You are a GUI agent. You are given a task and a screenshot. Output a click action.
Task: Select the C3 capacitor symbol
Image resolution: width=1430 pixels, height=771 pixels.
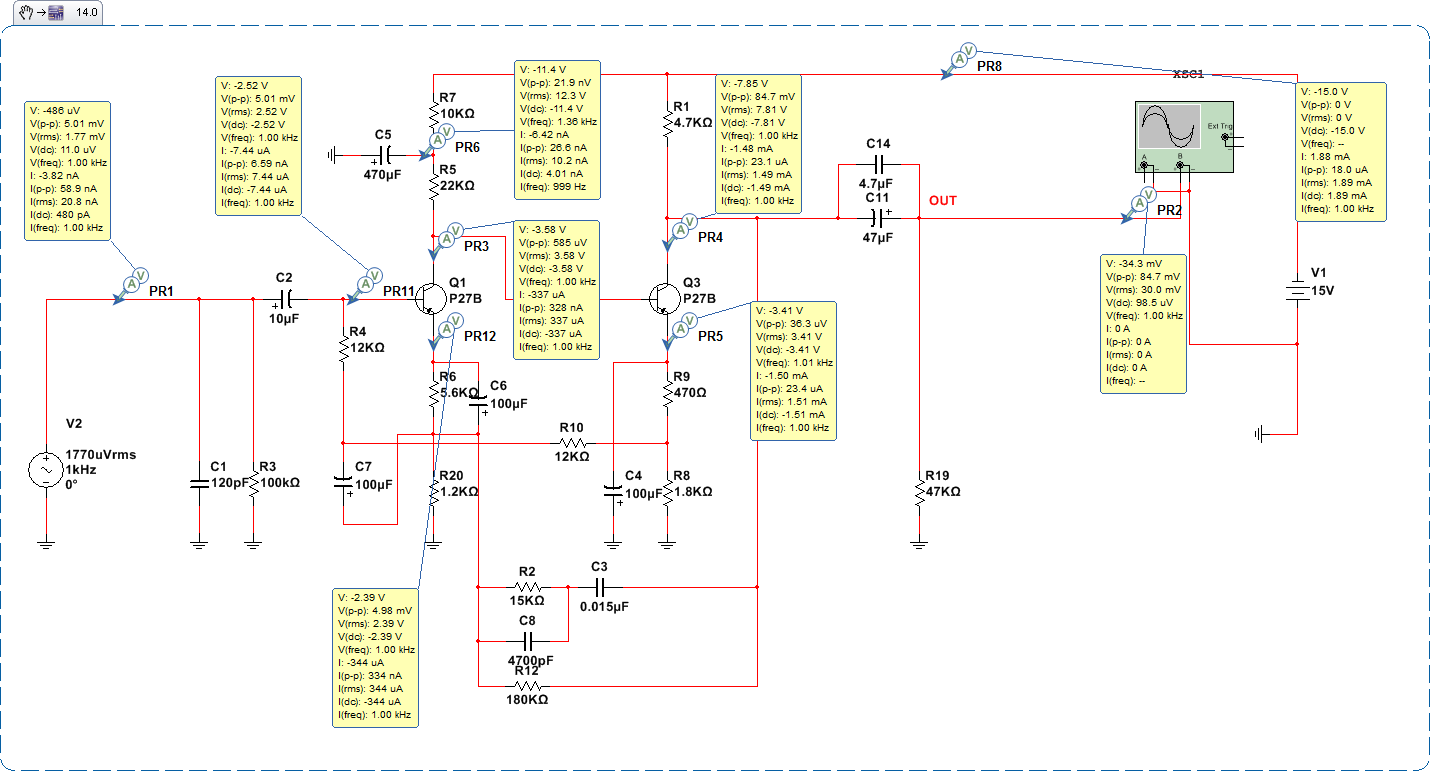(x=599, y=586)
